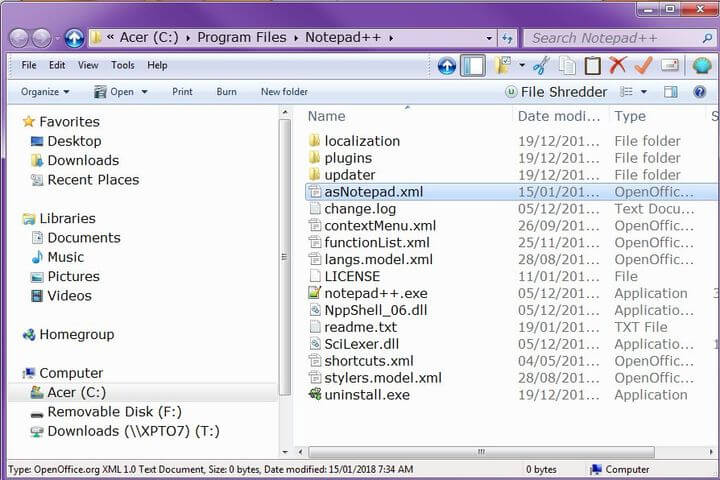Click the scissors Cut icon
This screenshot has width=720, height=480.
(x=542, y=66)
